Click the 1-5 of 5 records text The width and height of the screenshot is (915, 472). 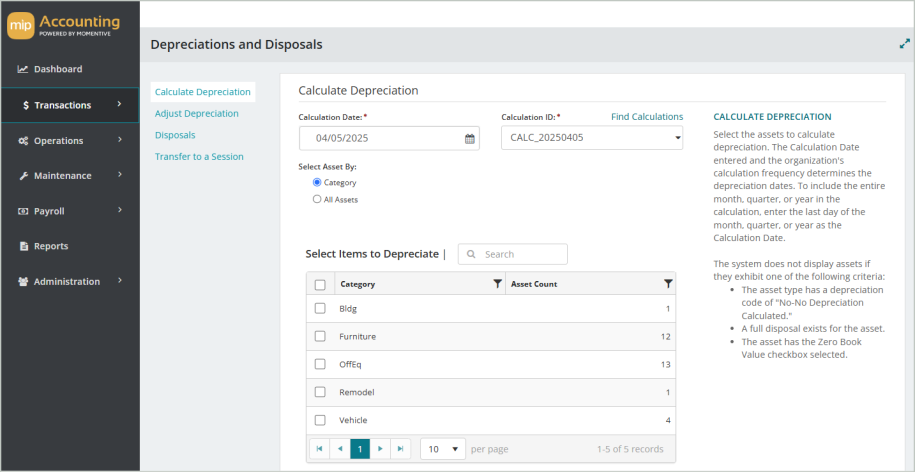(630, 449)
